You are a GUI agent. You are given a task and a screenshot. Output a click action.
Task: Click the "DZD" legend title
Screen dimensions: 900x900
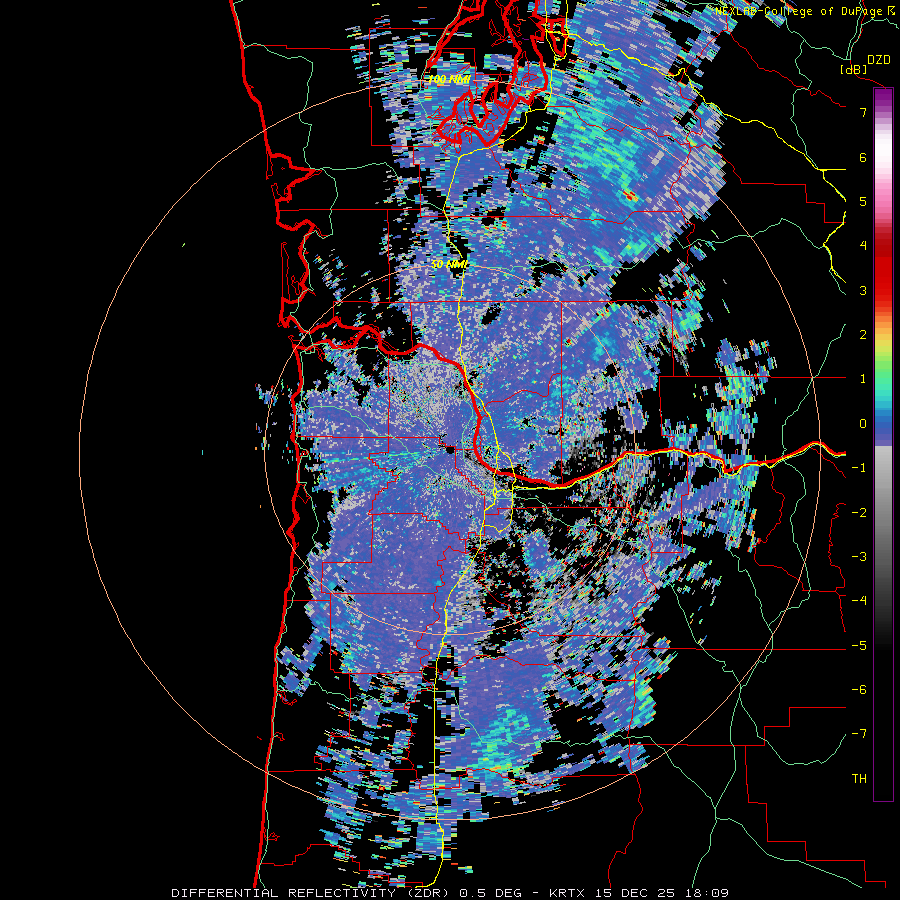point(878,60)
